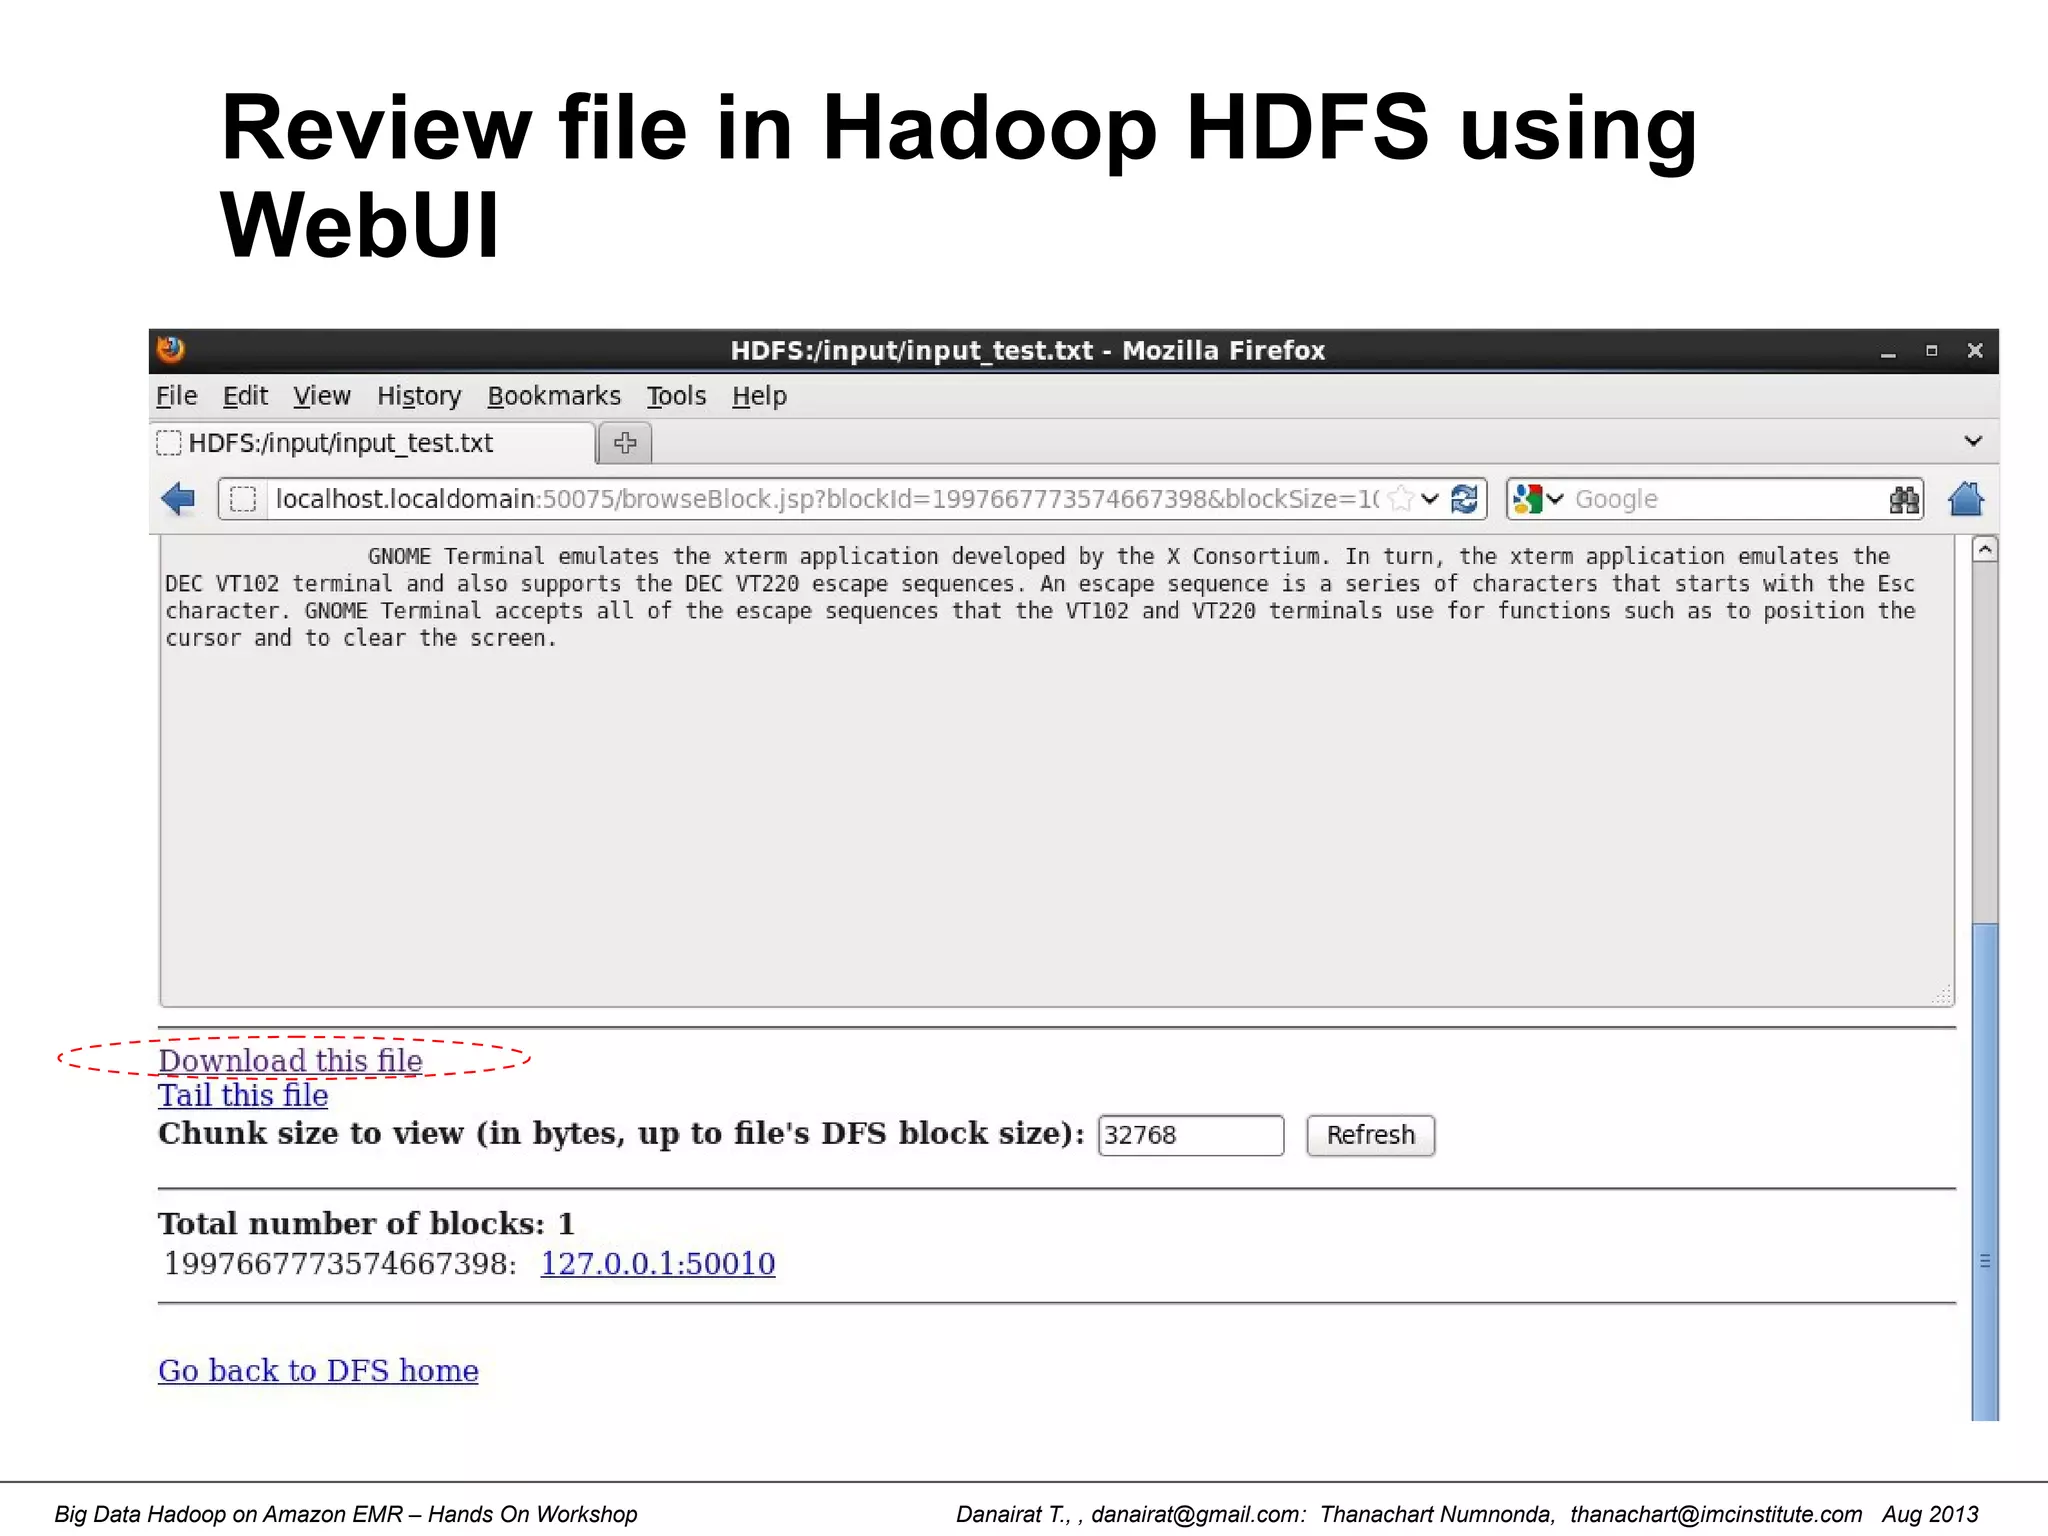Click Go back to DFS home

click(x=318, y=1370)
